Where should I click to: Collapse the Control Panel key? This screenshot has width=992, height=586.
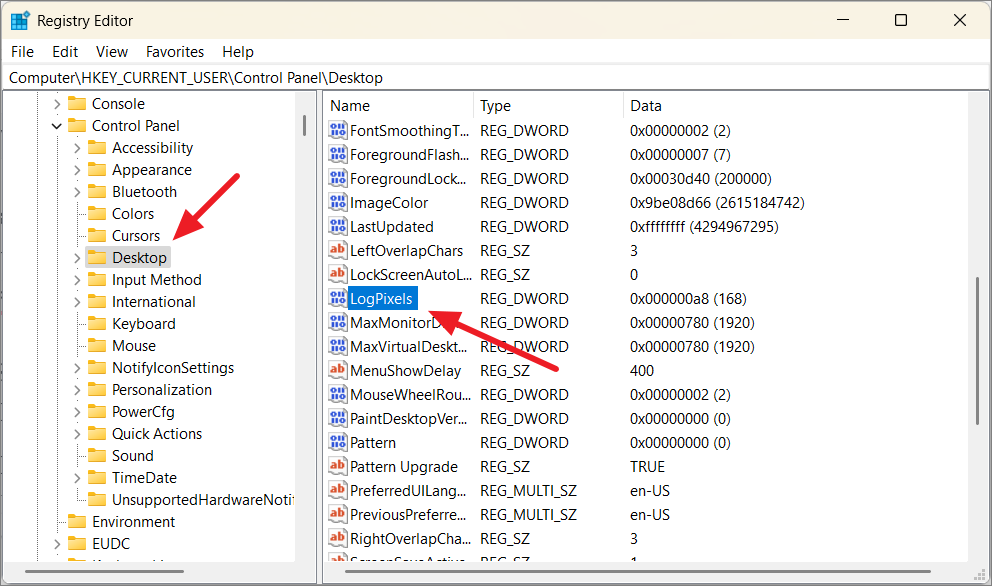point(57,126)
